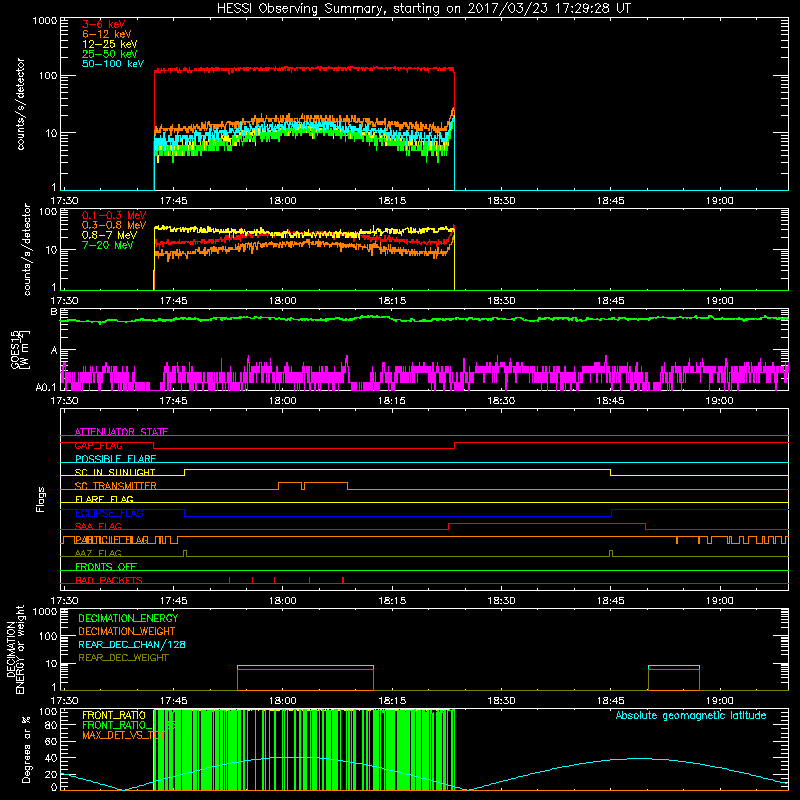Viewport: 800px width, 800px height.
Task: Click the SC_TRANSMITTER flag label
Action: point(115,486)
